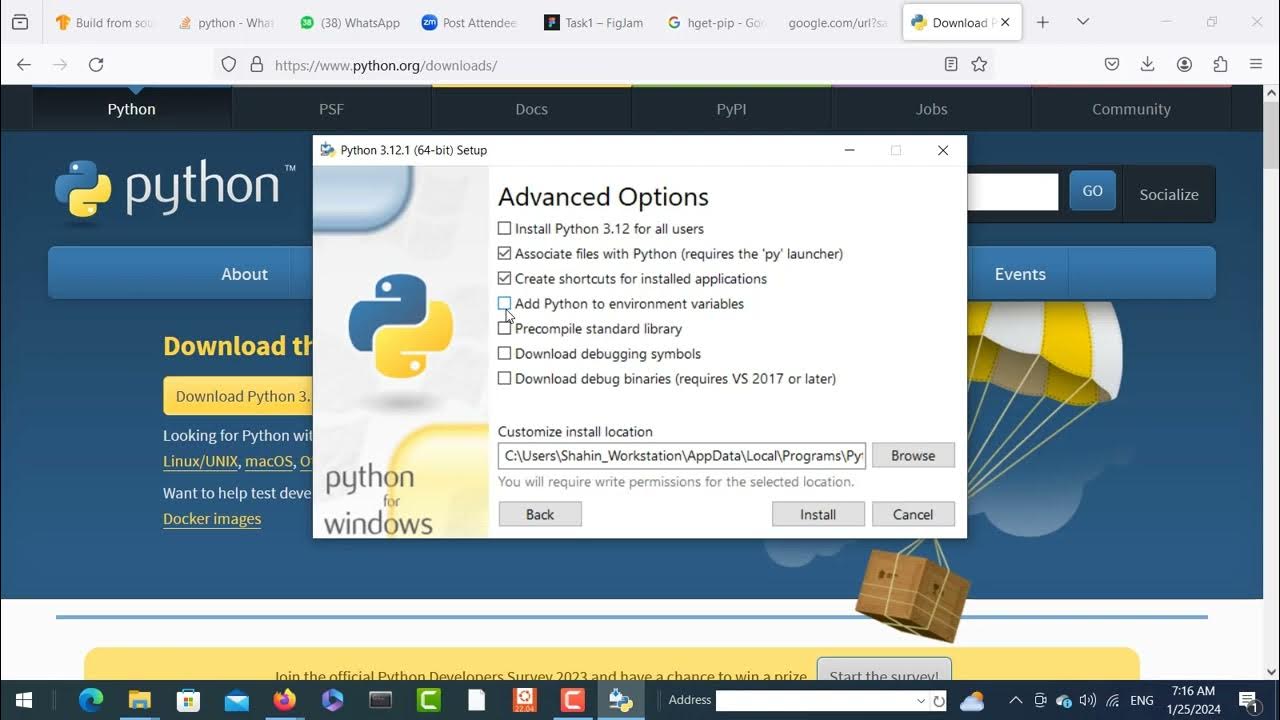Image resolution: width=1280 pixels, height=720 pixels.
Task: Open the green Camtasia taskbar icon
Action: 428,700
